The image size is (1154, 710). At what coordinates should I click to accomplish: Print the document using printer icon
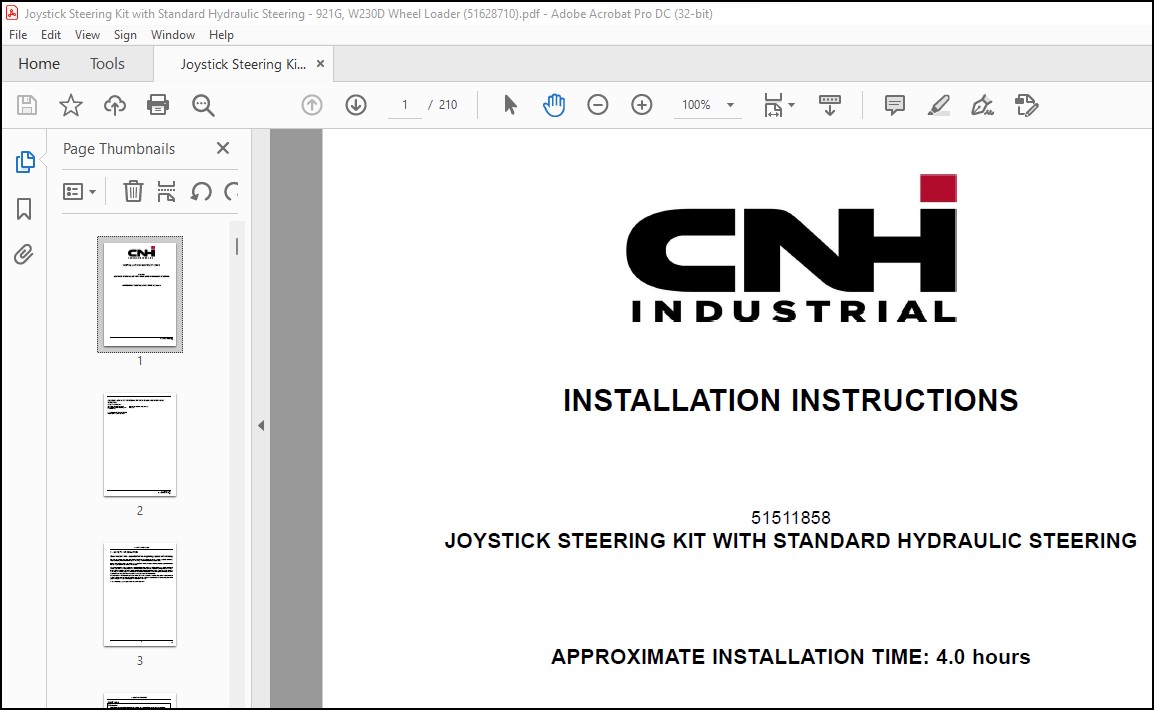coord(158,105)
